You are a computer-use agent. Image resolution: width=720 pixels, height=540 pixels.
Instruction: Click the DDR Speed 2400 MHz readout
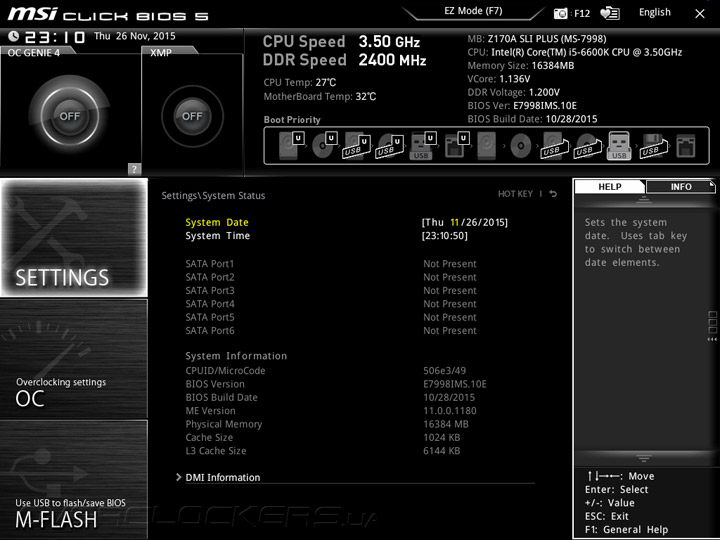coord(344,60)
